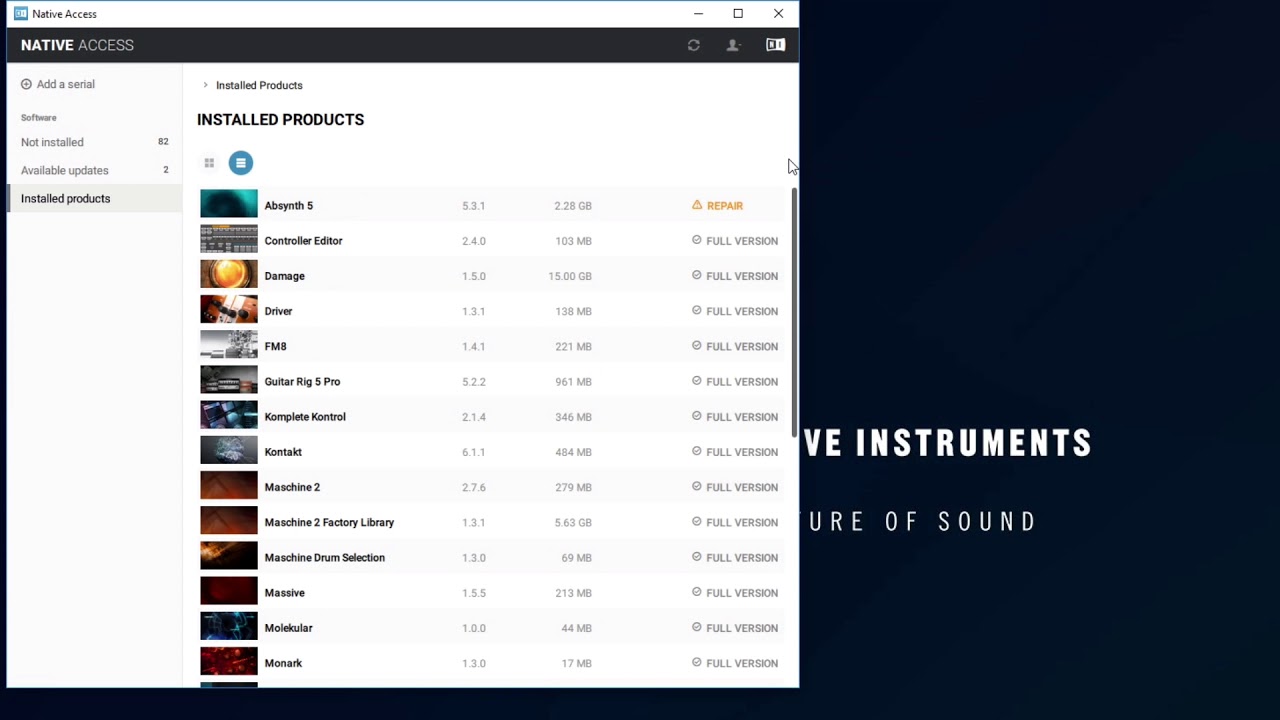This screenshot has height=720, width=1280.
Task: Click Massive full version checkmark icon
Action: tap(697, 592)
